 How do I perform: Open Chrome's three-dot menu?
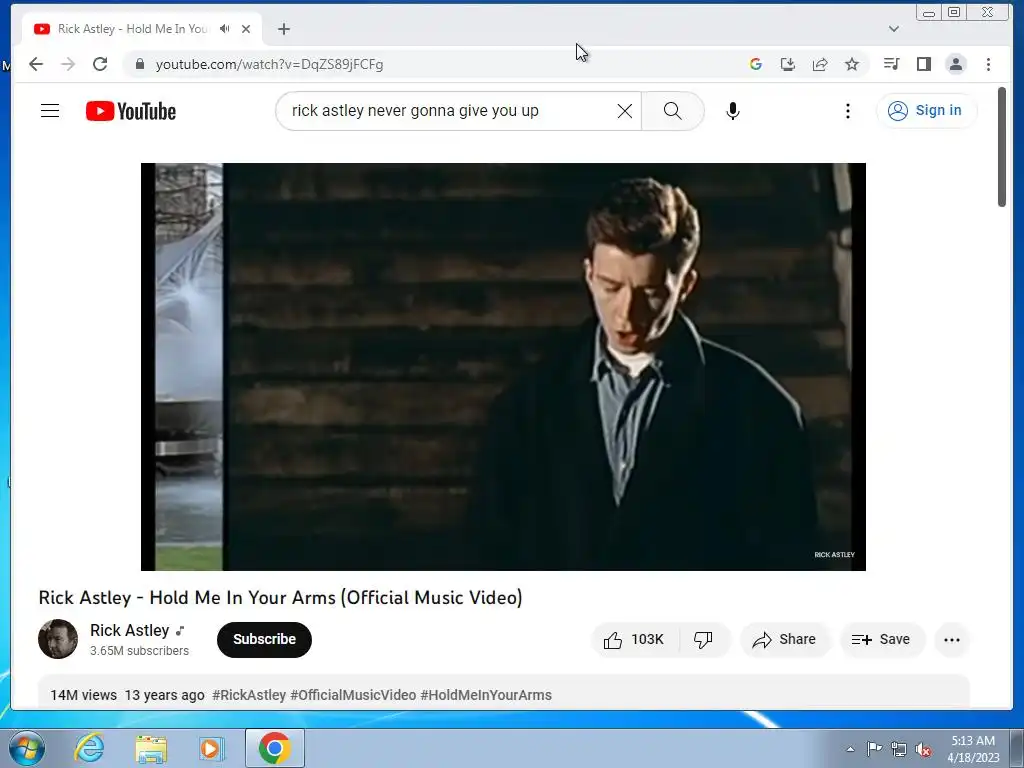(988, 64)
